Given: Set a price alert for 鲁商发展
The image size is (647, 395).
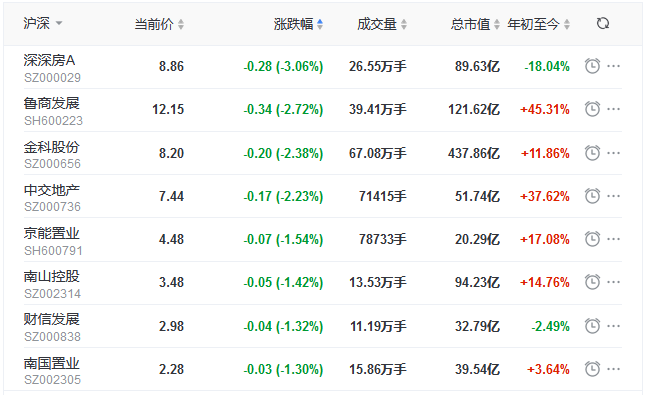Looking at the screenshot, I should 593,109.
